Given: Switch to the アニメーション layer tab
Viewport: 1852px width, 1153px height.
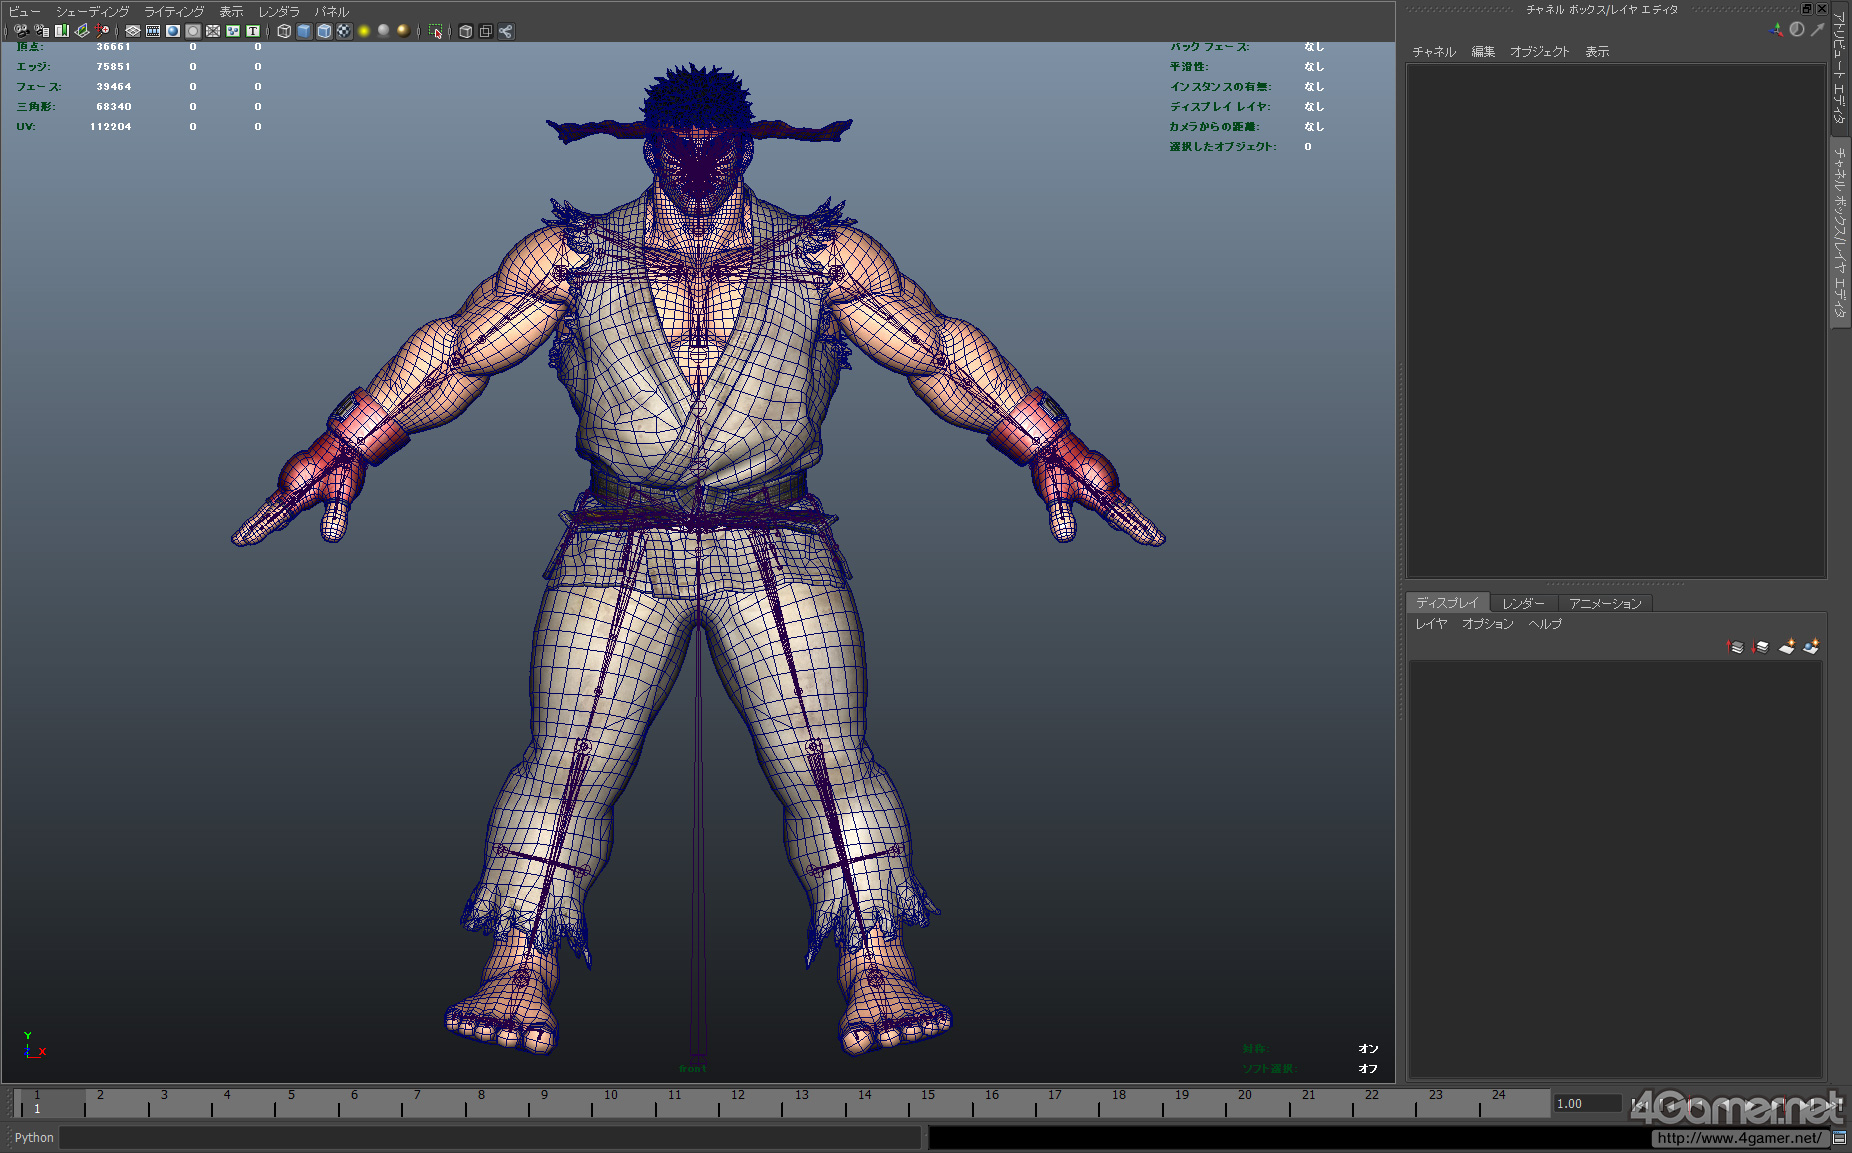Looking at the screenshot, I should click(x=1604, y=603).
